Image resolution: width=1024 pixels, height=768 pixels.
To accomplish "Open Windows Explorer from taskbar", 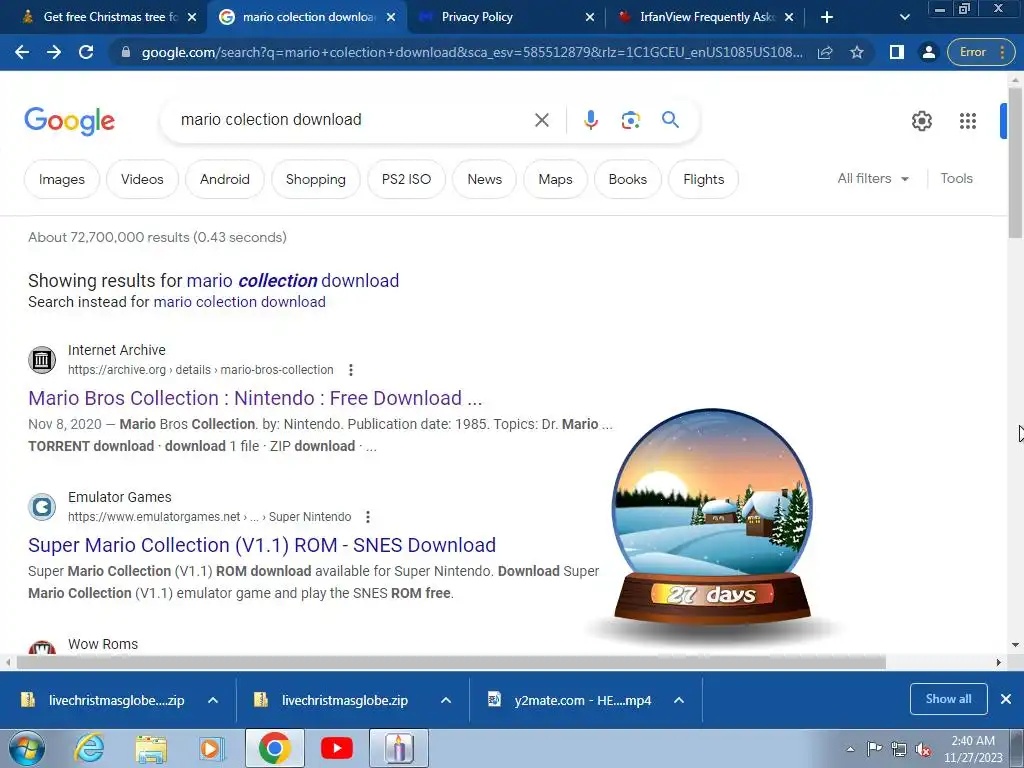I will (x=151, y=748).
